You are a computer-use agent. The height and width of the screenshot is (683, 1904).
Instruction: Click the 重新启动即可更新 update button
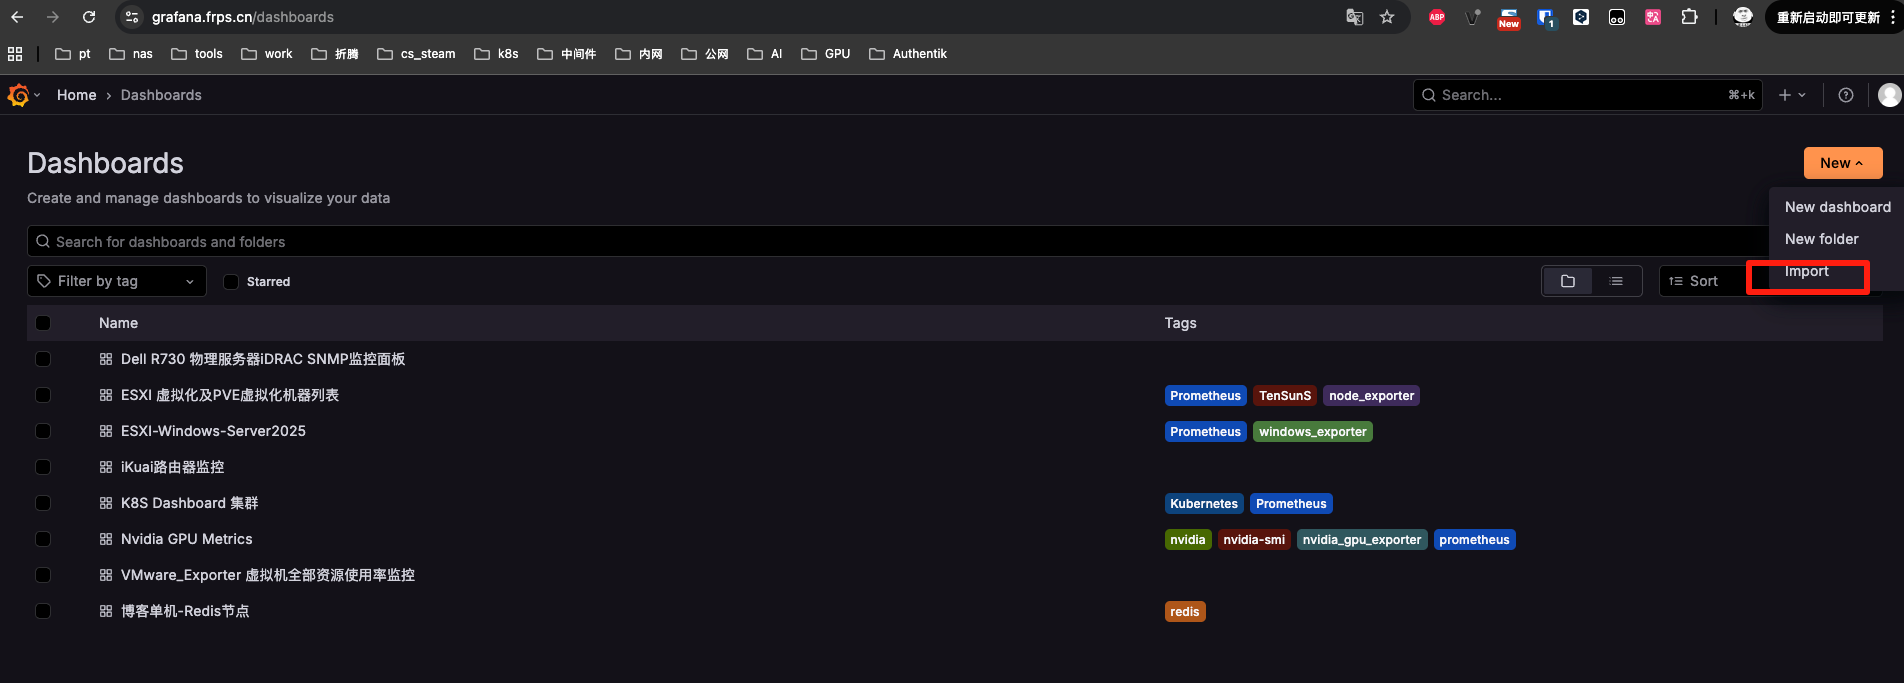[1828, 17]
